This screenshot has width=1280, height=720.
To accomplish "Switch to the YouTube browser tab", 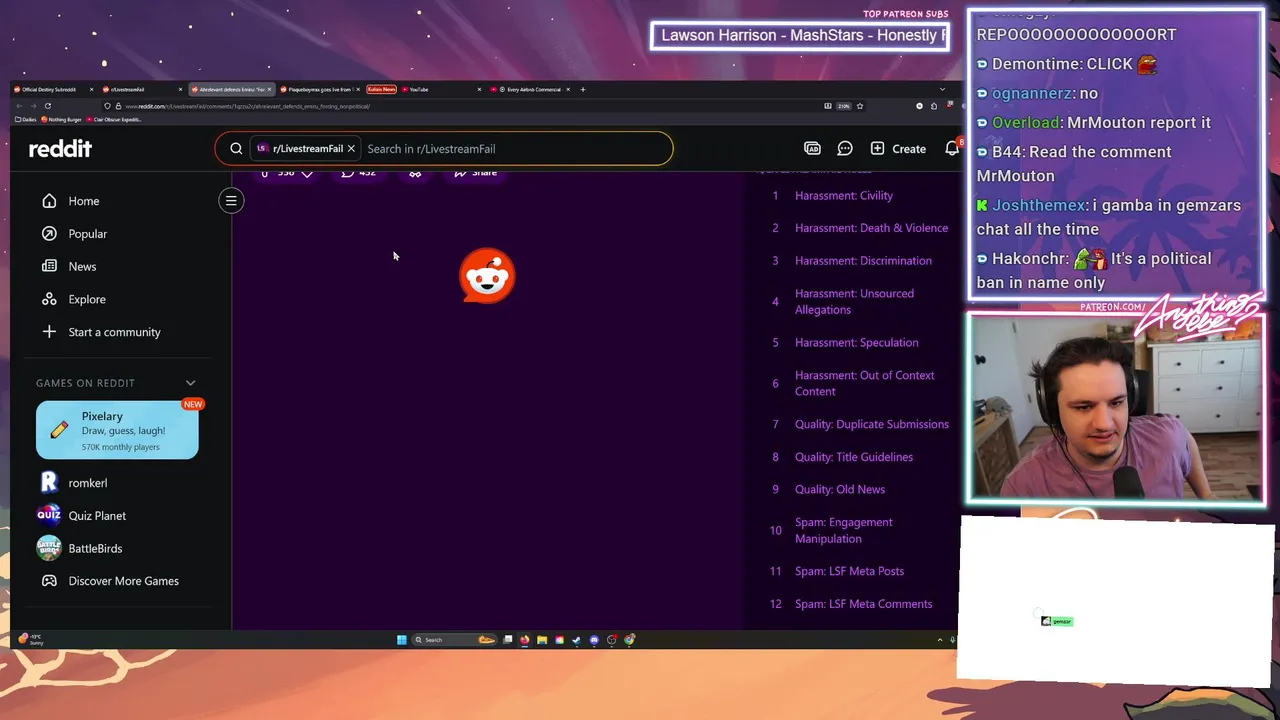I will pyautogui.click(x=440, y=89).
